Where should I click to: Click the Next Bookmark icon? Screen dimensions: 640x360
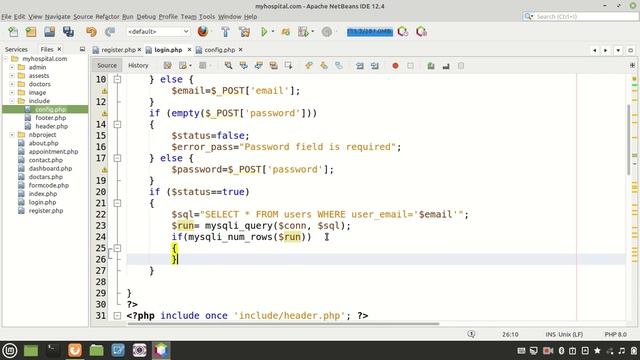click(x=324, y=66)
